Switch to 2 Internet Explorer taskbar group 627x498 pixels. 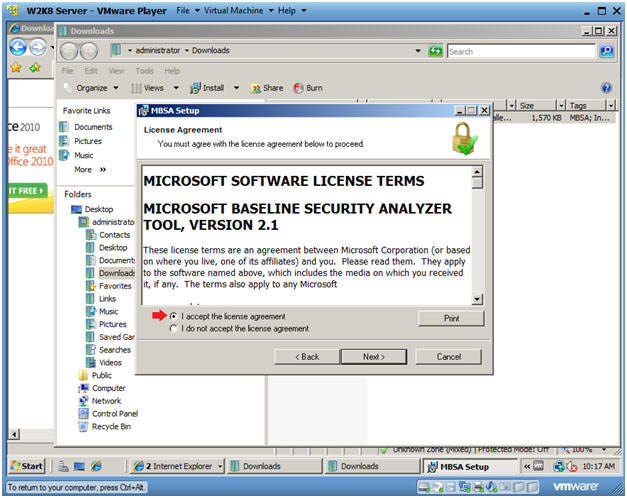pyautogui.click(x=177, y=466)
